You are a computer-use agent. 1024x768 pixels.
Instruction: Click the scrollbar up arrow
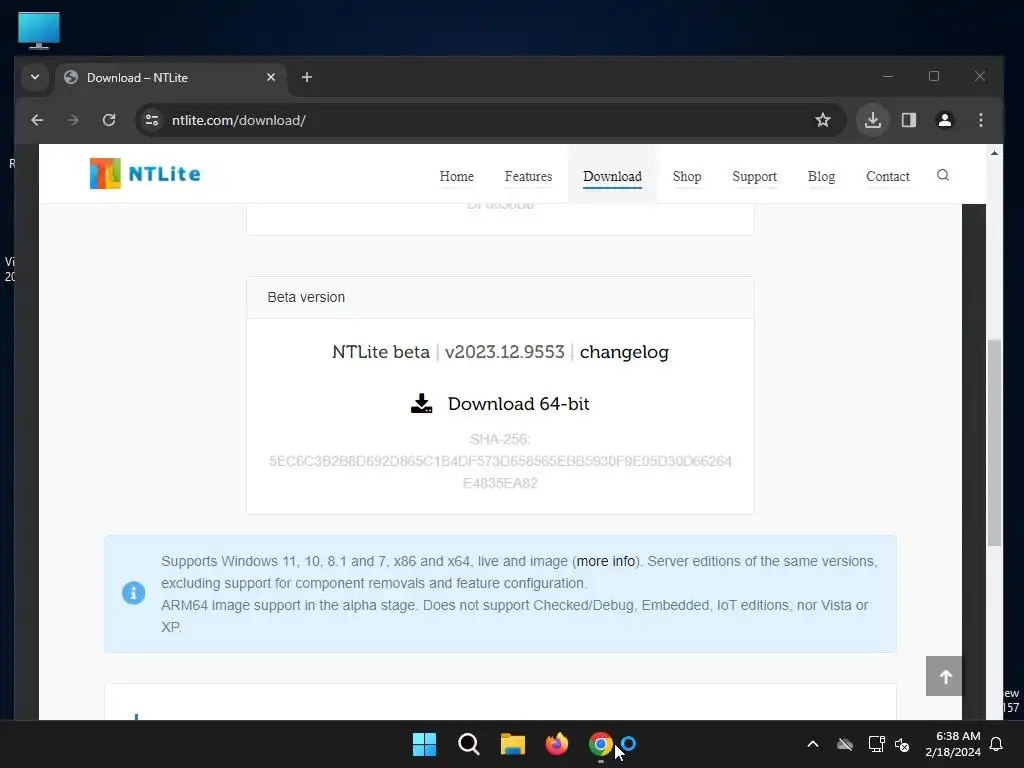(994, 153)
